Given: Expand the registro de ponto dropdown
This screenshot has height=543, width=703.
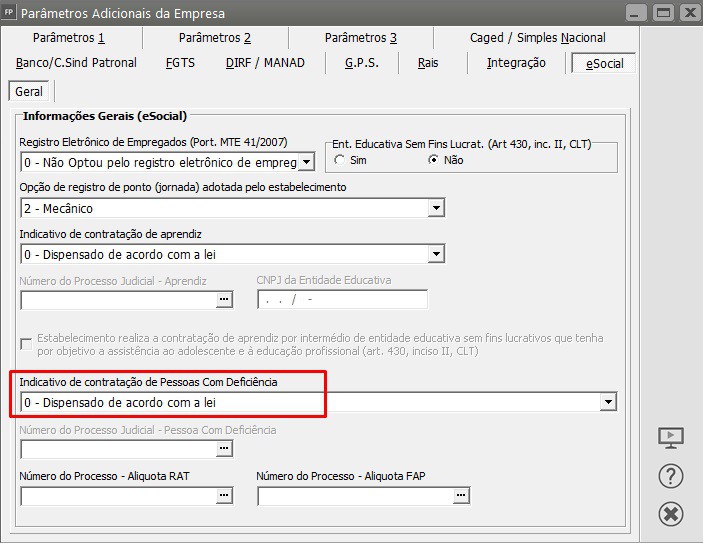Looking at the screenshot, I should pyautogui.click(x=436, y=208).
